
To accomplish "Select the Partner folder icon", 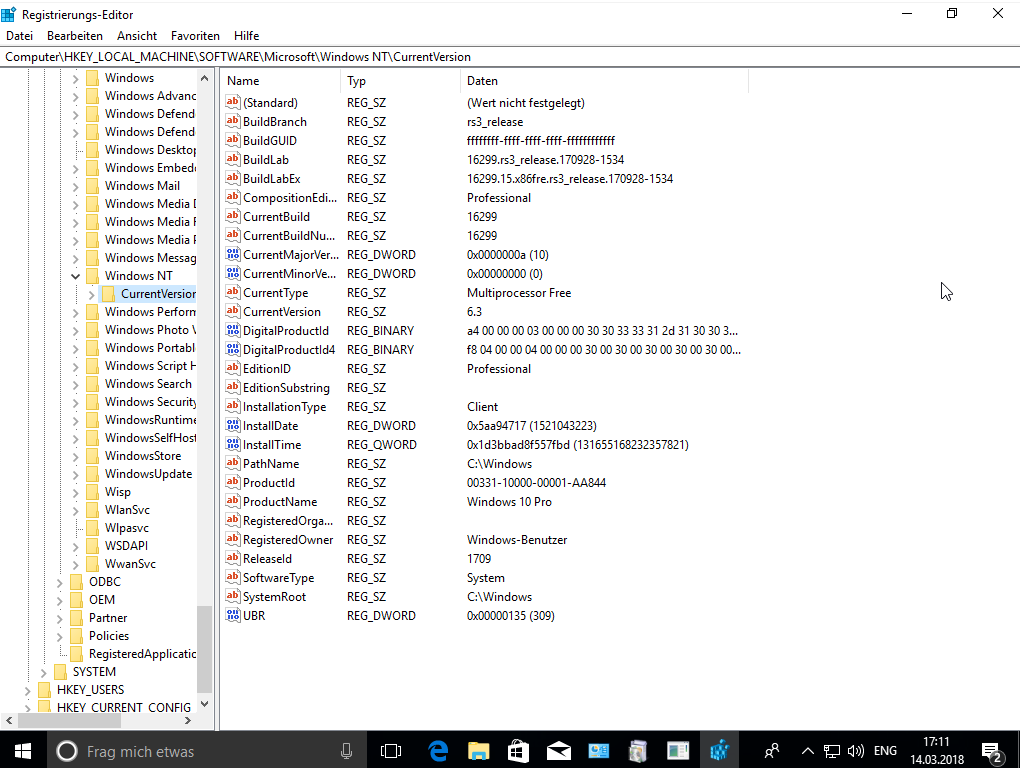I will coord(77,618).
